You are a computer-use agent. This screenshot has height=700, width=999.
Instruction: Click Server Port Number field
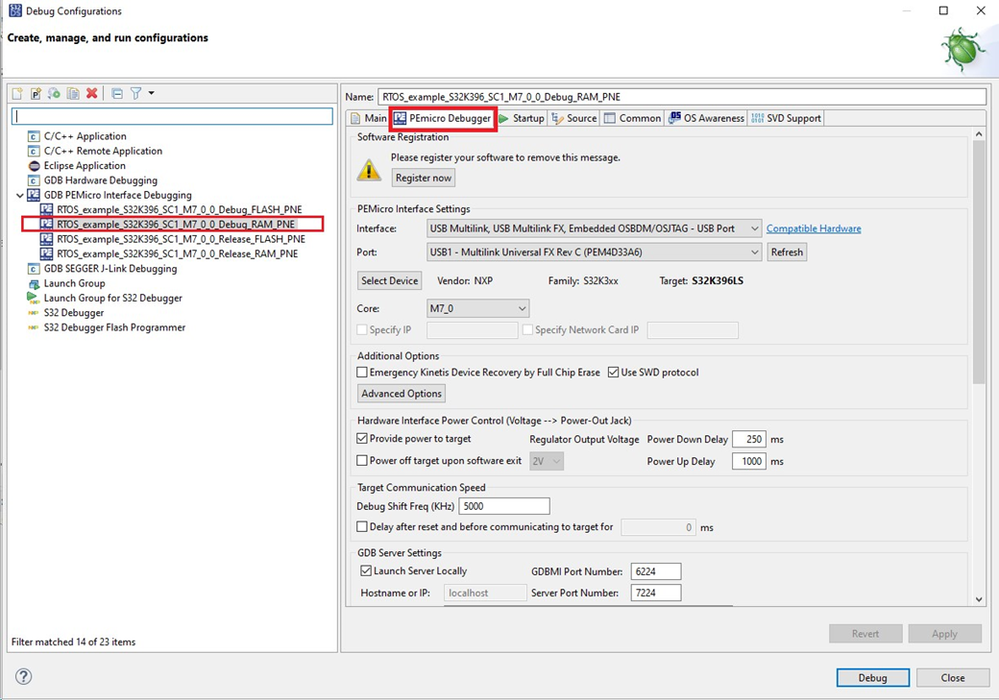656,592
